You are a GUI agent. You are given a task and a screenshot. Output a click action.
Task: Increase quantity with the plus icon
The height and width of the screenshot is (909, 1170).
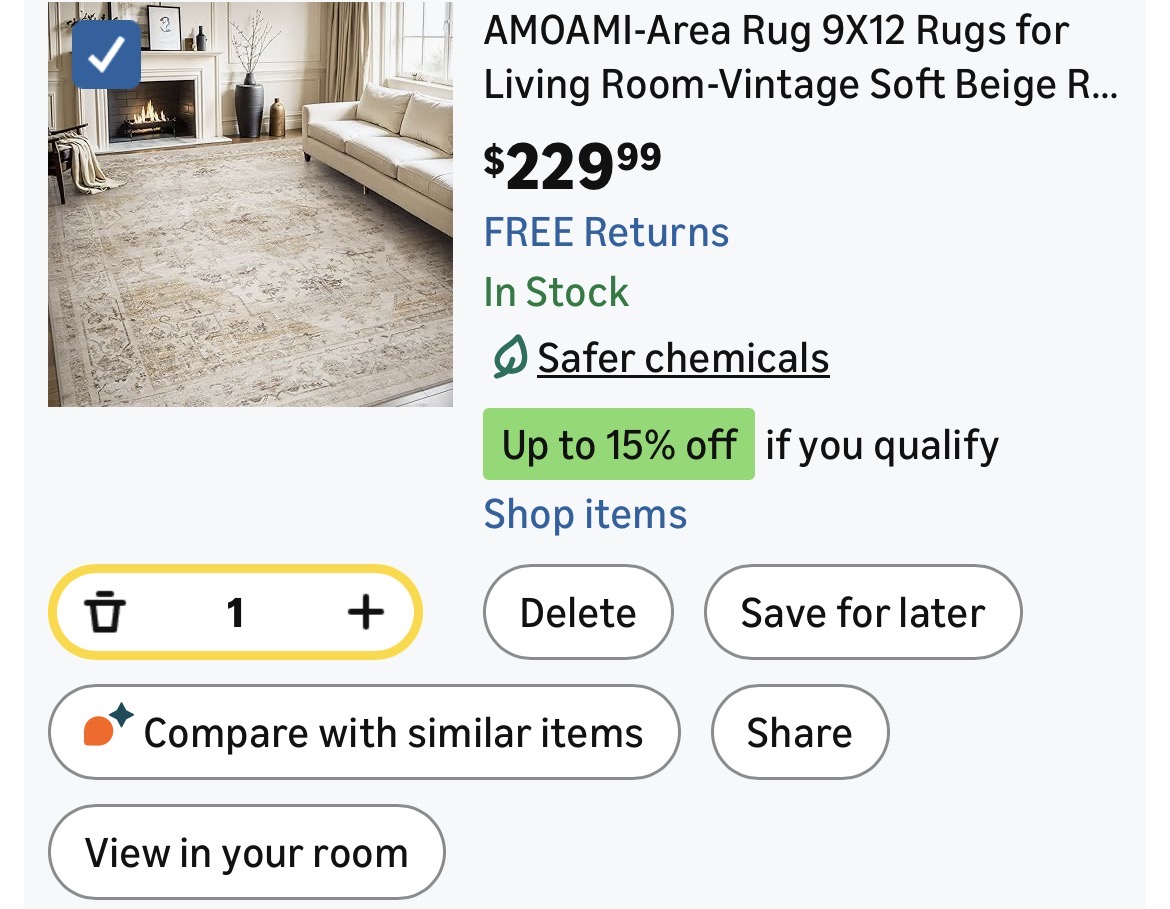coord(365,612)
